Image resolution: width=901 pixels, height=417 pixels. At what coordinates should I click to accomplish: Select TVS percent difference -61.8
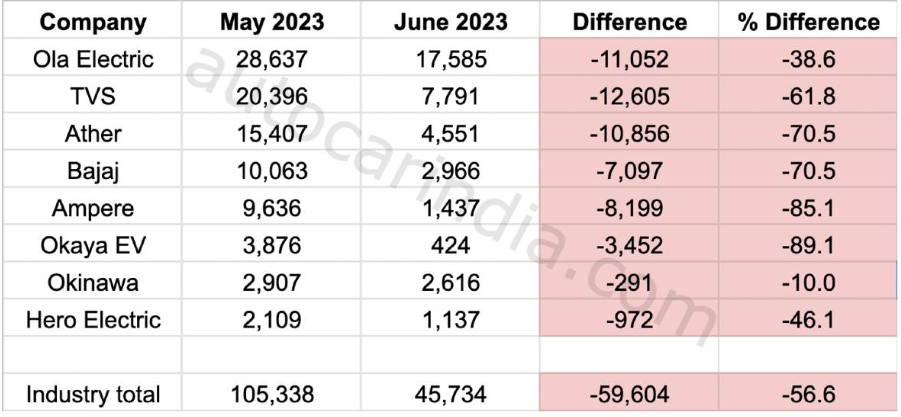click(808, 95)
